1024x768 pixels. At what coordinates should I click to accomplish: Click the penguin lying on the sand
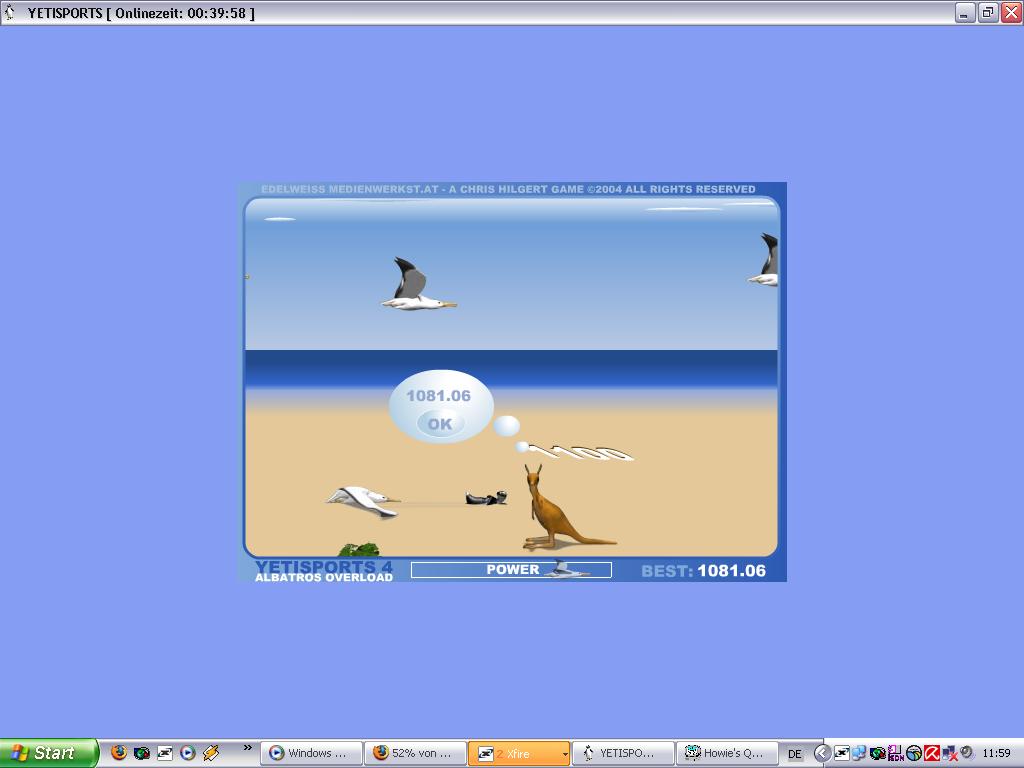[487, 498]
